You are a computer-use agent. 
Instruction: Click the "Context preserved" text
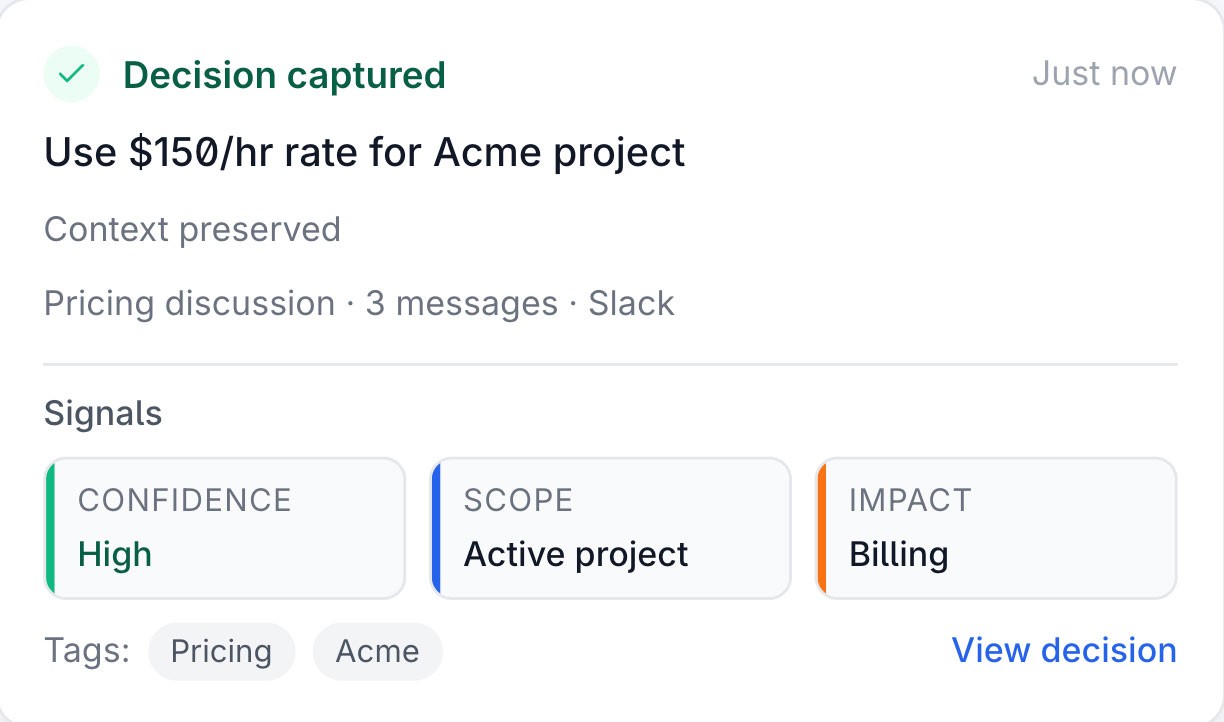tap(192, 229)
